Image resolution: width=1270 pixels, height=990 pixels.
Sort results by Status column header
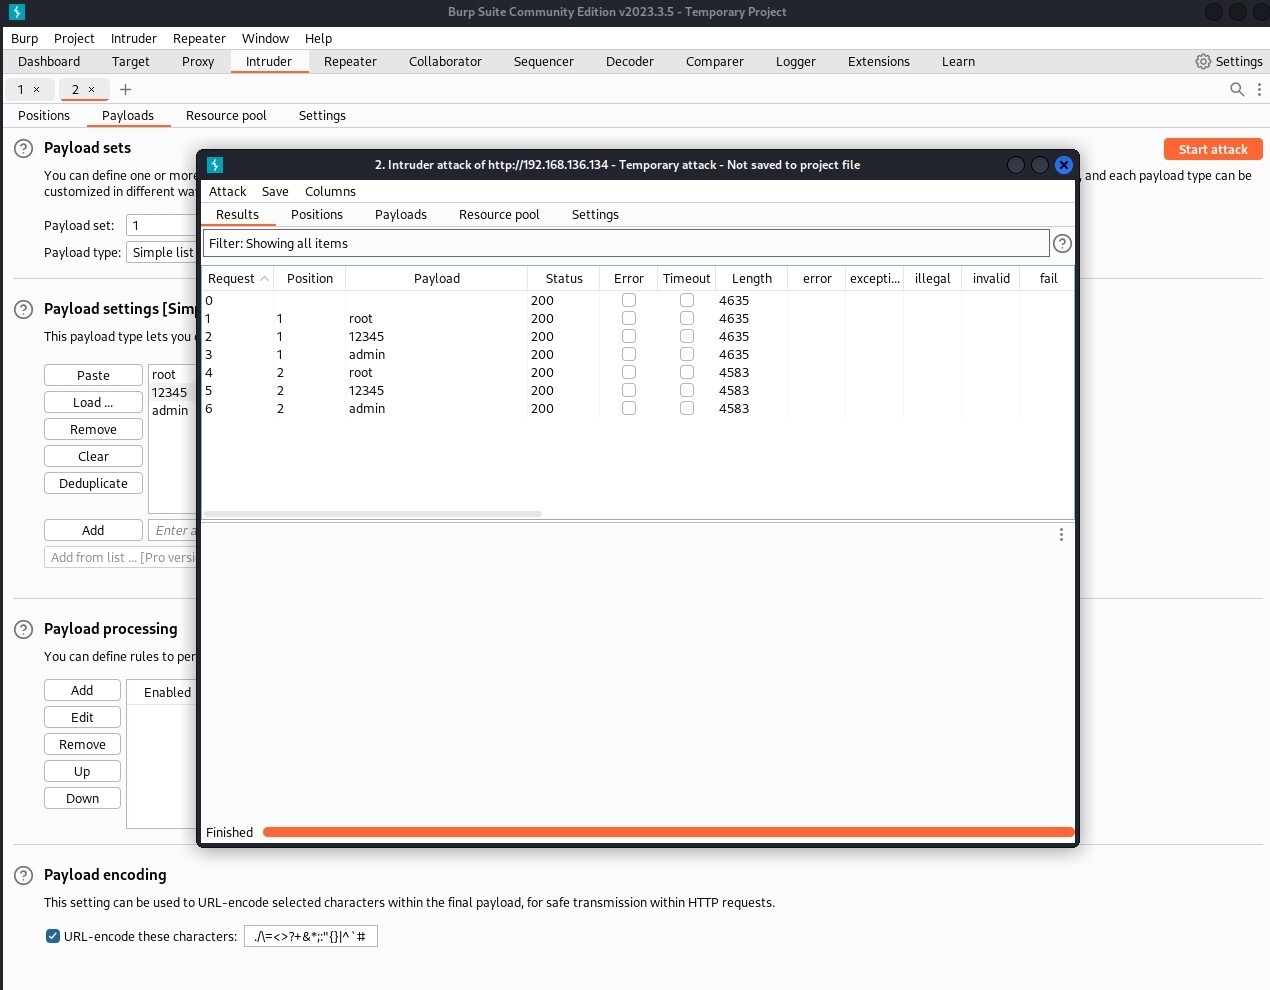point(564,279)
